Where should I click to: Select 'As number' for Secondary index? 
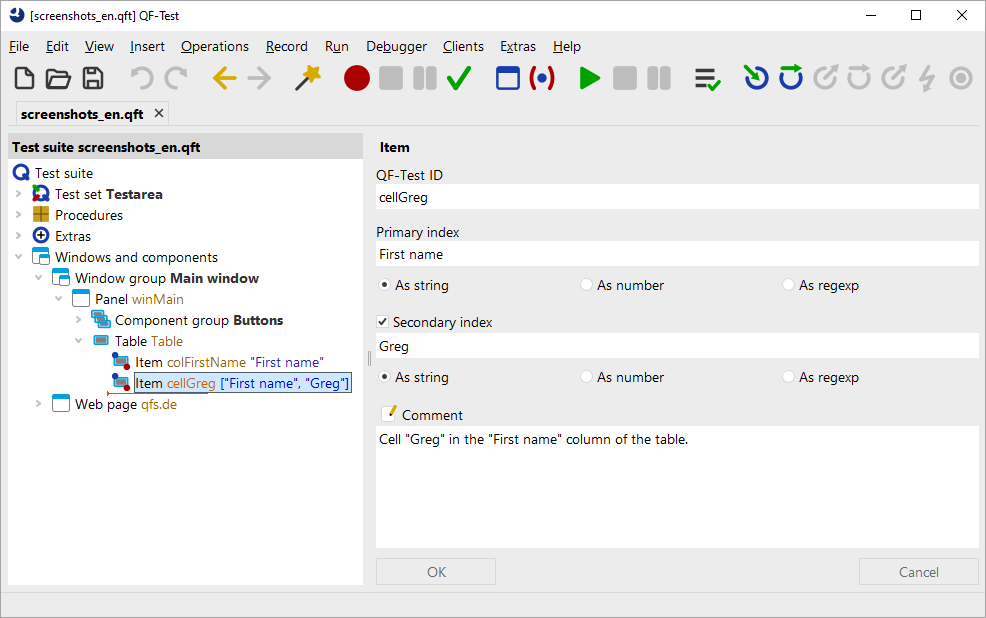click(622, 377)
